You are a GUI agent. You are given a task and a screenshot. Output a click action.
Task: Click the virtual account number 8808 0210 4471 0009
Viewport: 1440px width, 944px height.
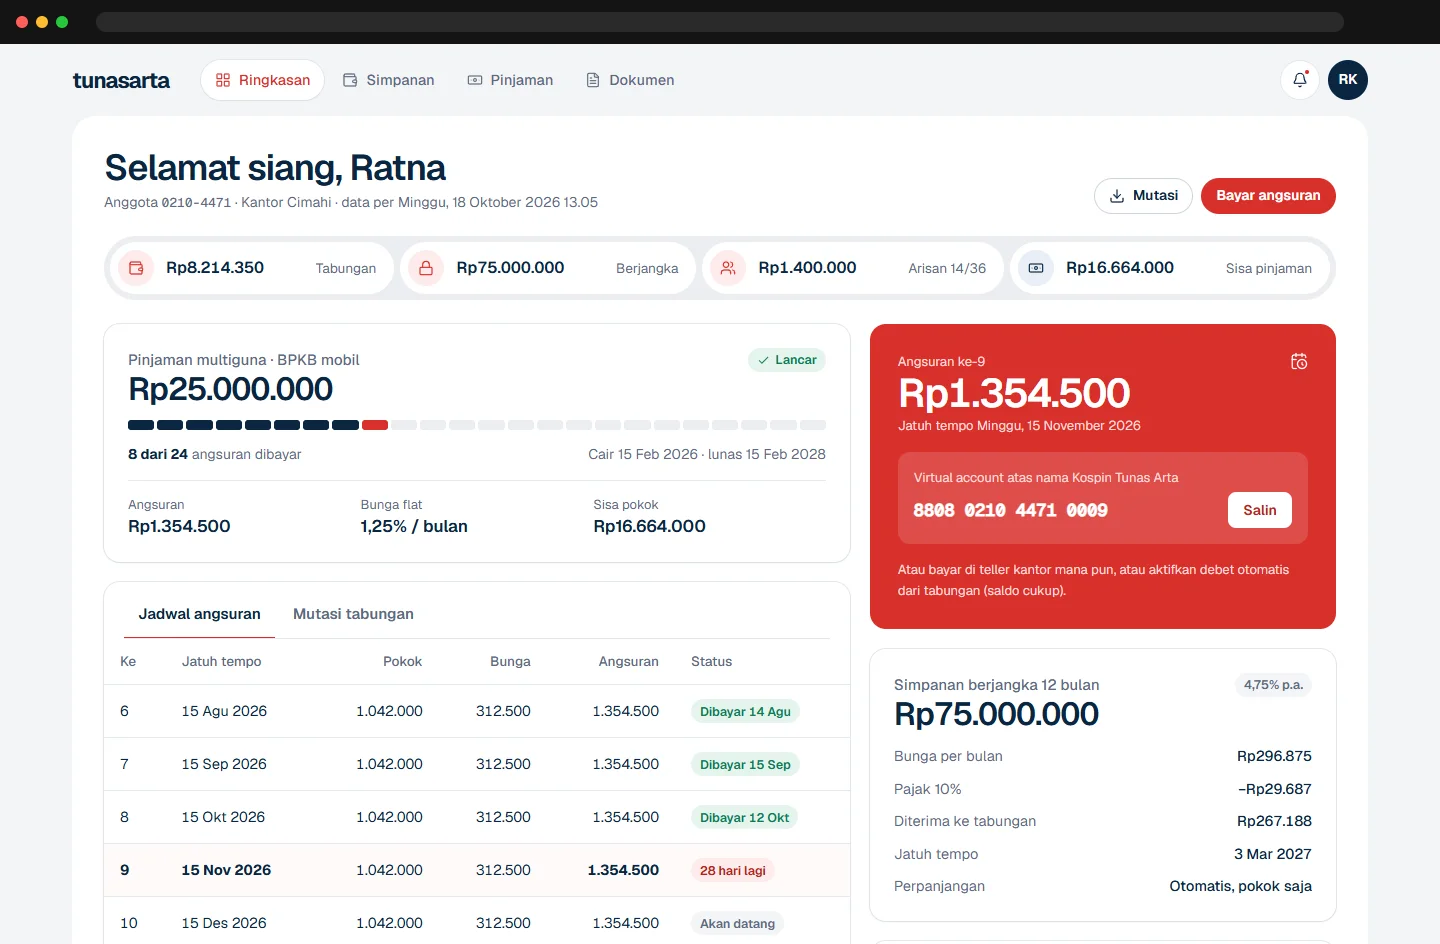1010,510
